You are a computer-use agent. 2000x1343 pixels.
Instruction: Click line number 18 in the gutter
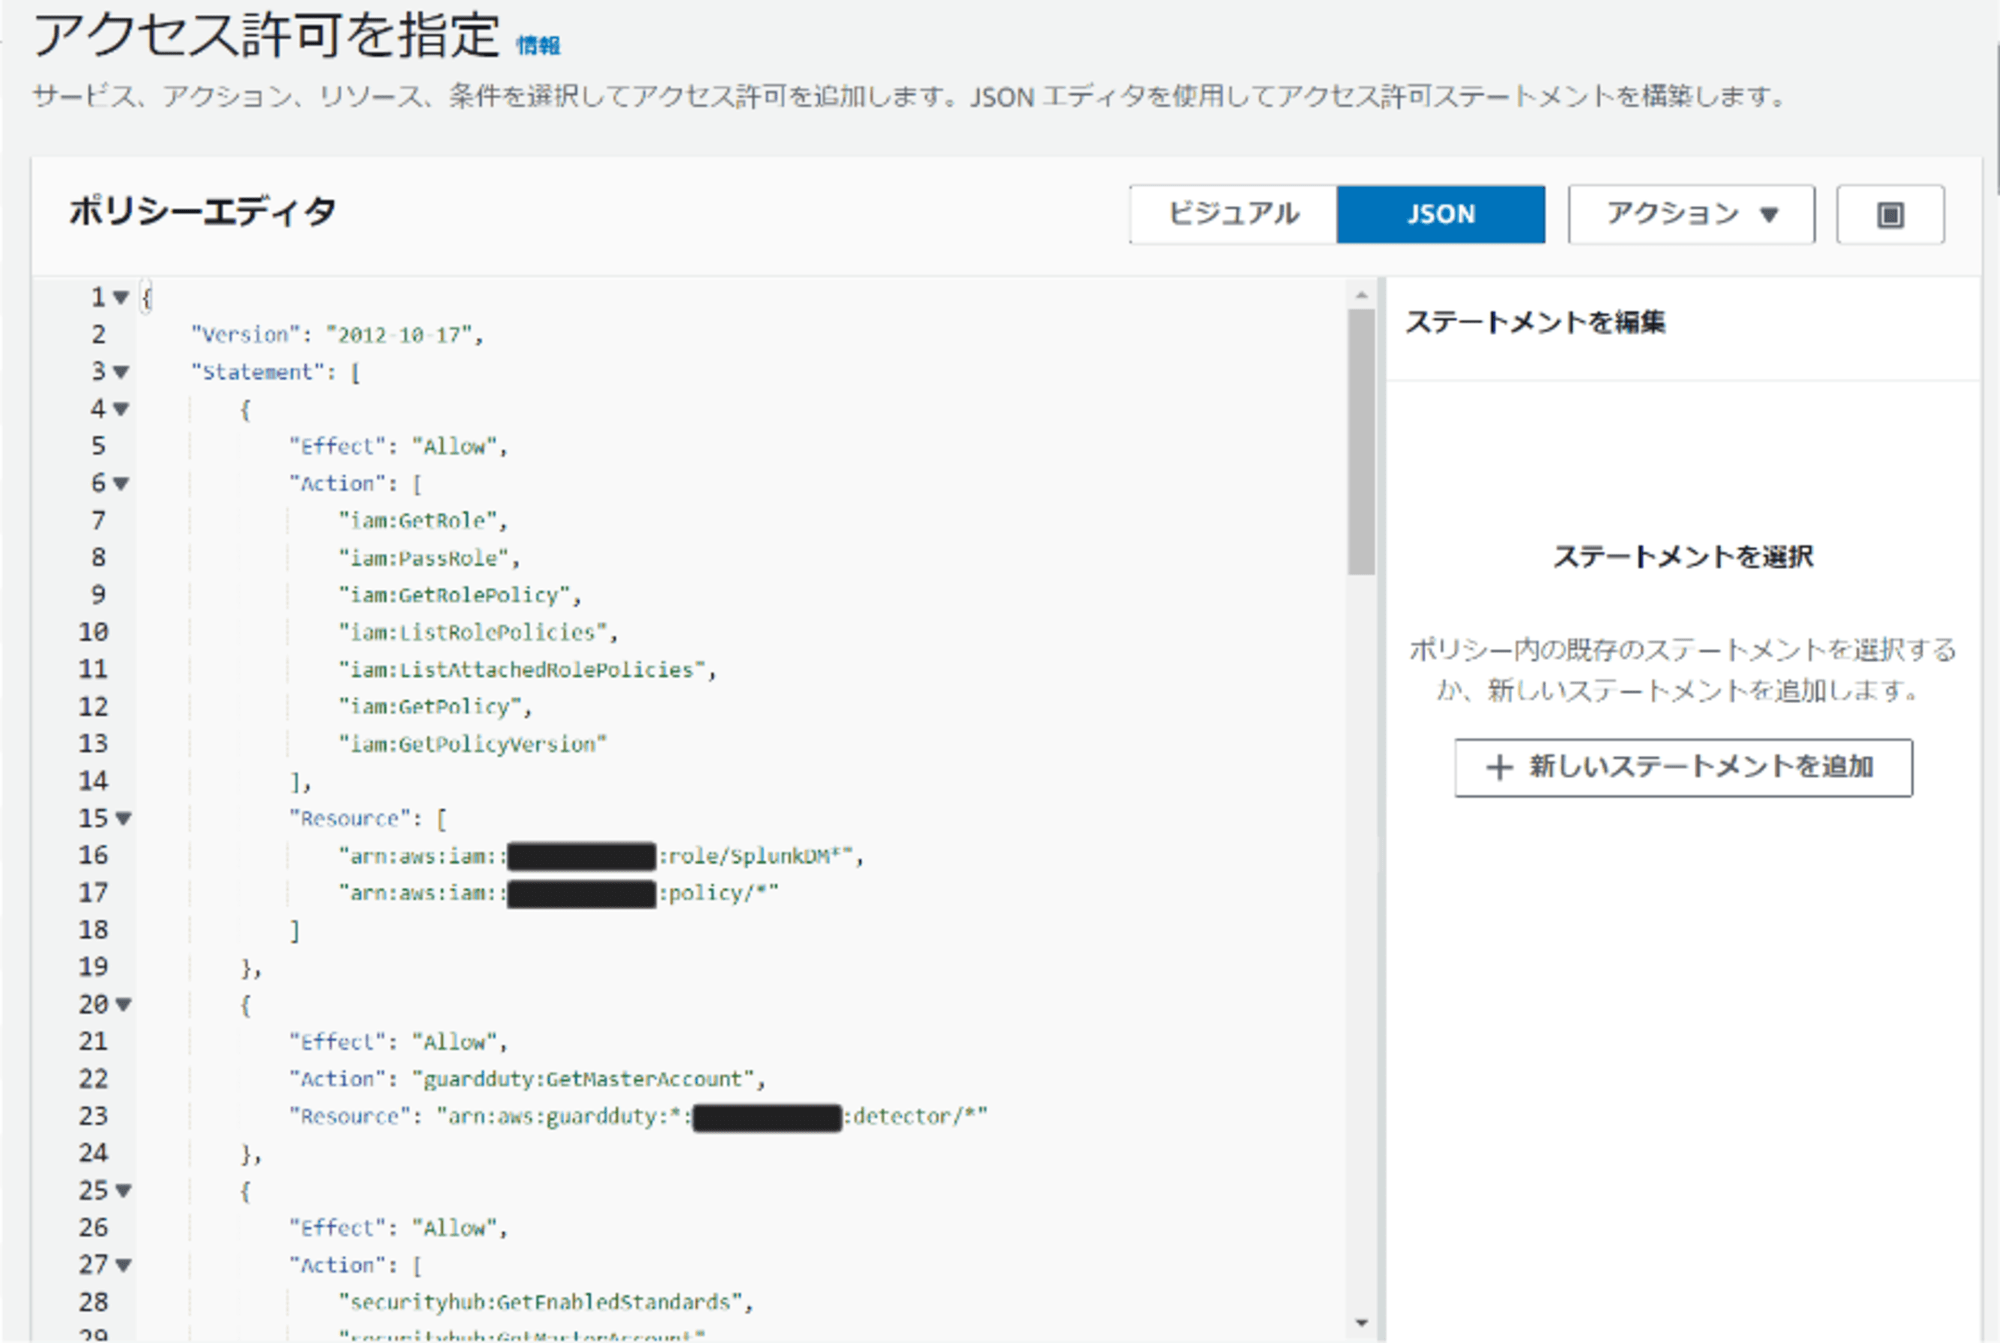pos(93,930)
